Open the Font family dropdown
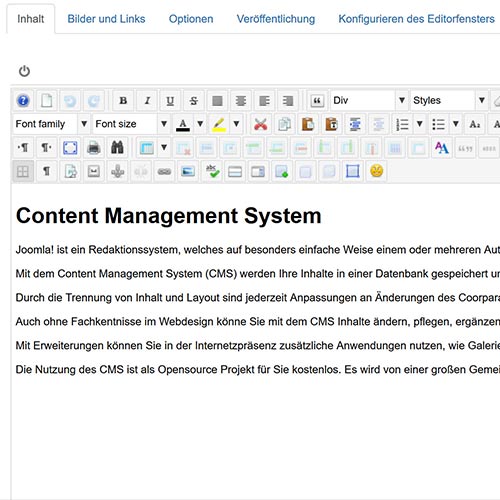The image size is (500, 500). pyautogui.click(x=51, y=124)
